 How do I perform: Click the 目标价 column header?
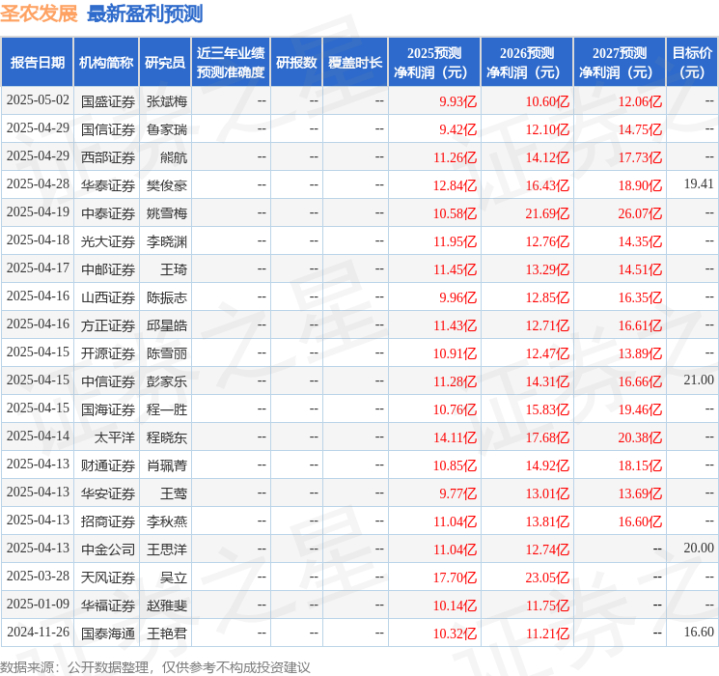point(691,62)
